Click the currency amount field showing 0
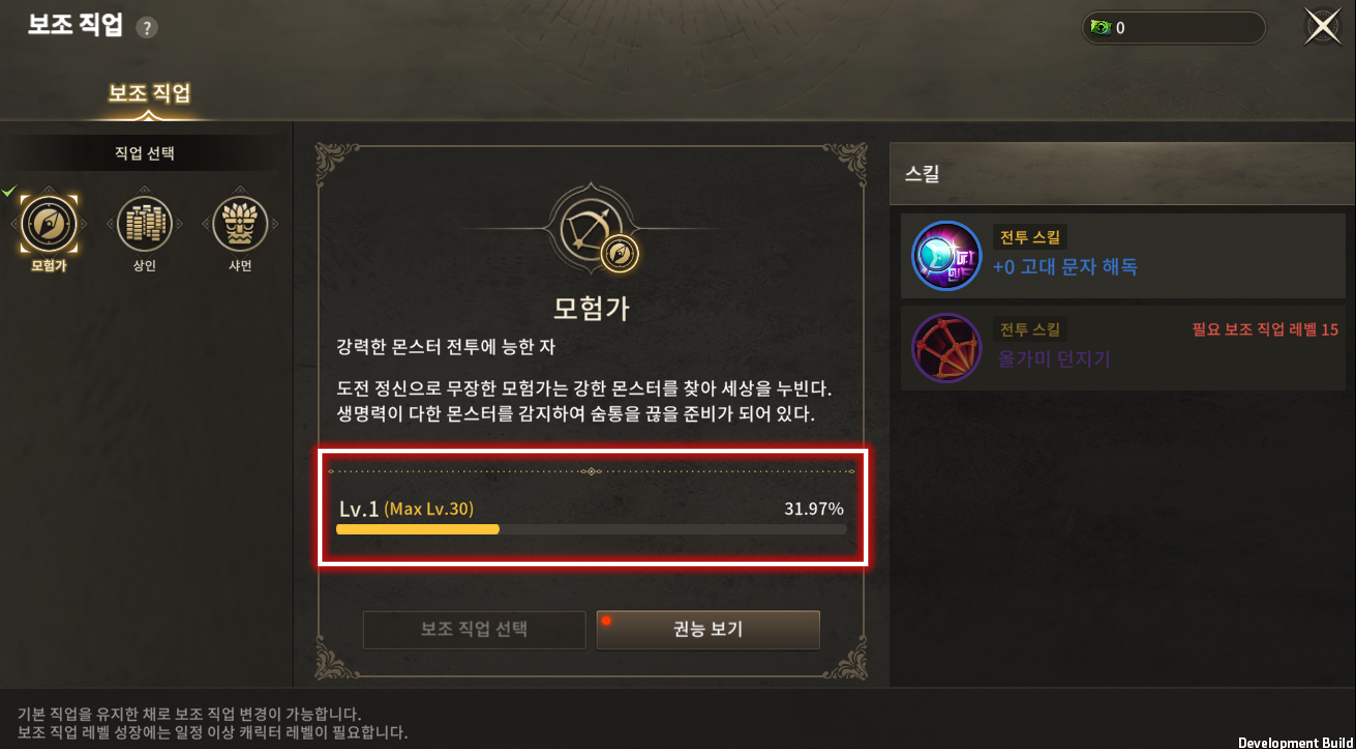The height and width of the screenshot is (749, 1356). (1174, 28)
